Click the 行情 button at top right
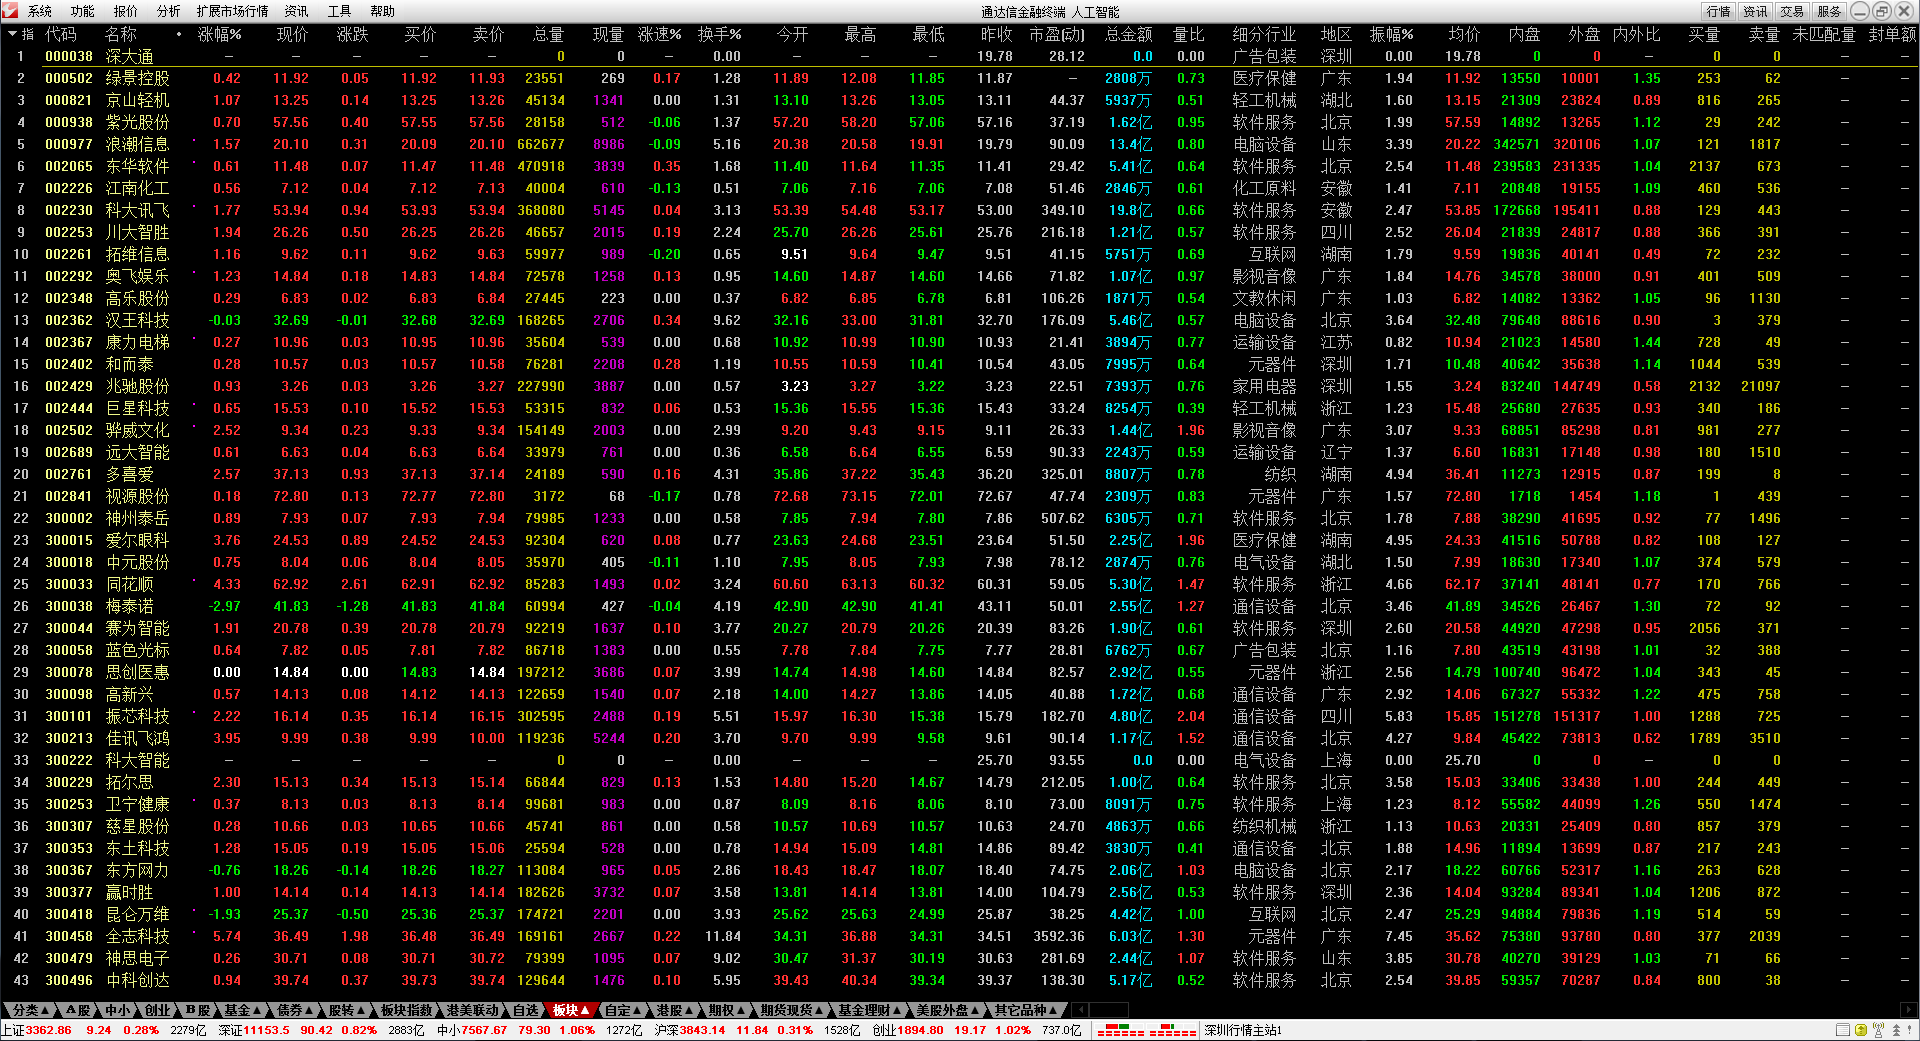Image resolution: width=1920 pixels, height=1041 pixels. [x=1718, y=11]
